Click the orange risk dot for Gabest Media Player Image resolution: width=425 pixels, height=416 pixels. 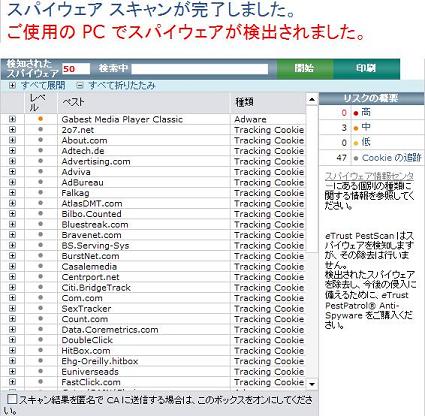coord(41,119)
